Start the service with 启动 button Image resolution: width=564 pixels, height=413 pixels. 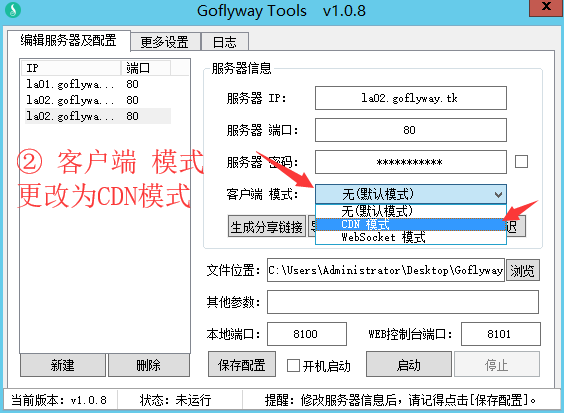click(x=409, y=364)
